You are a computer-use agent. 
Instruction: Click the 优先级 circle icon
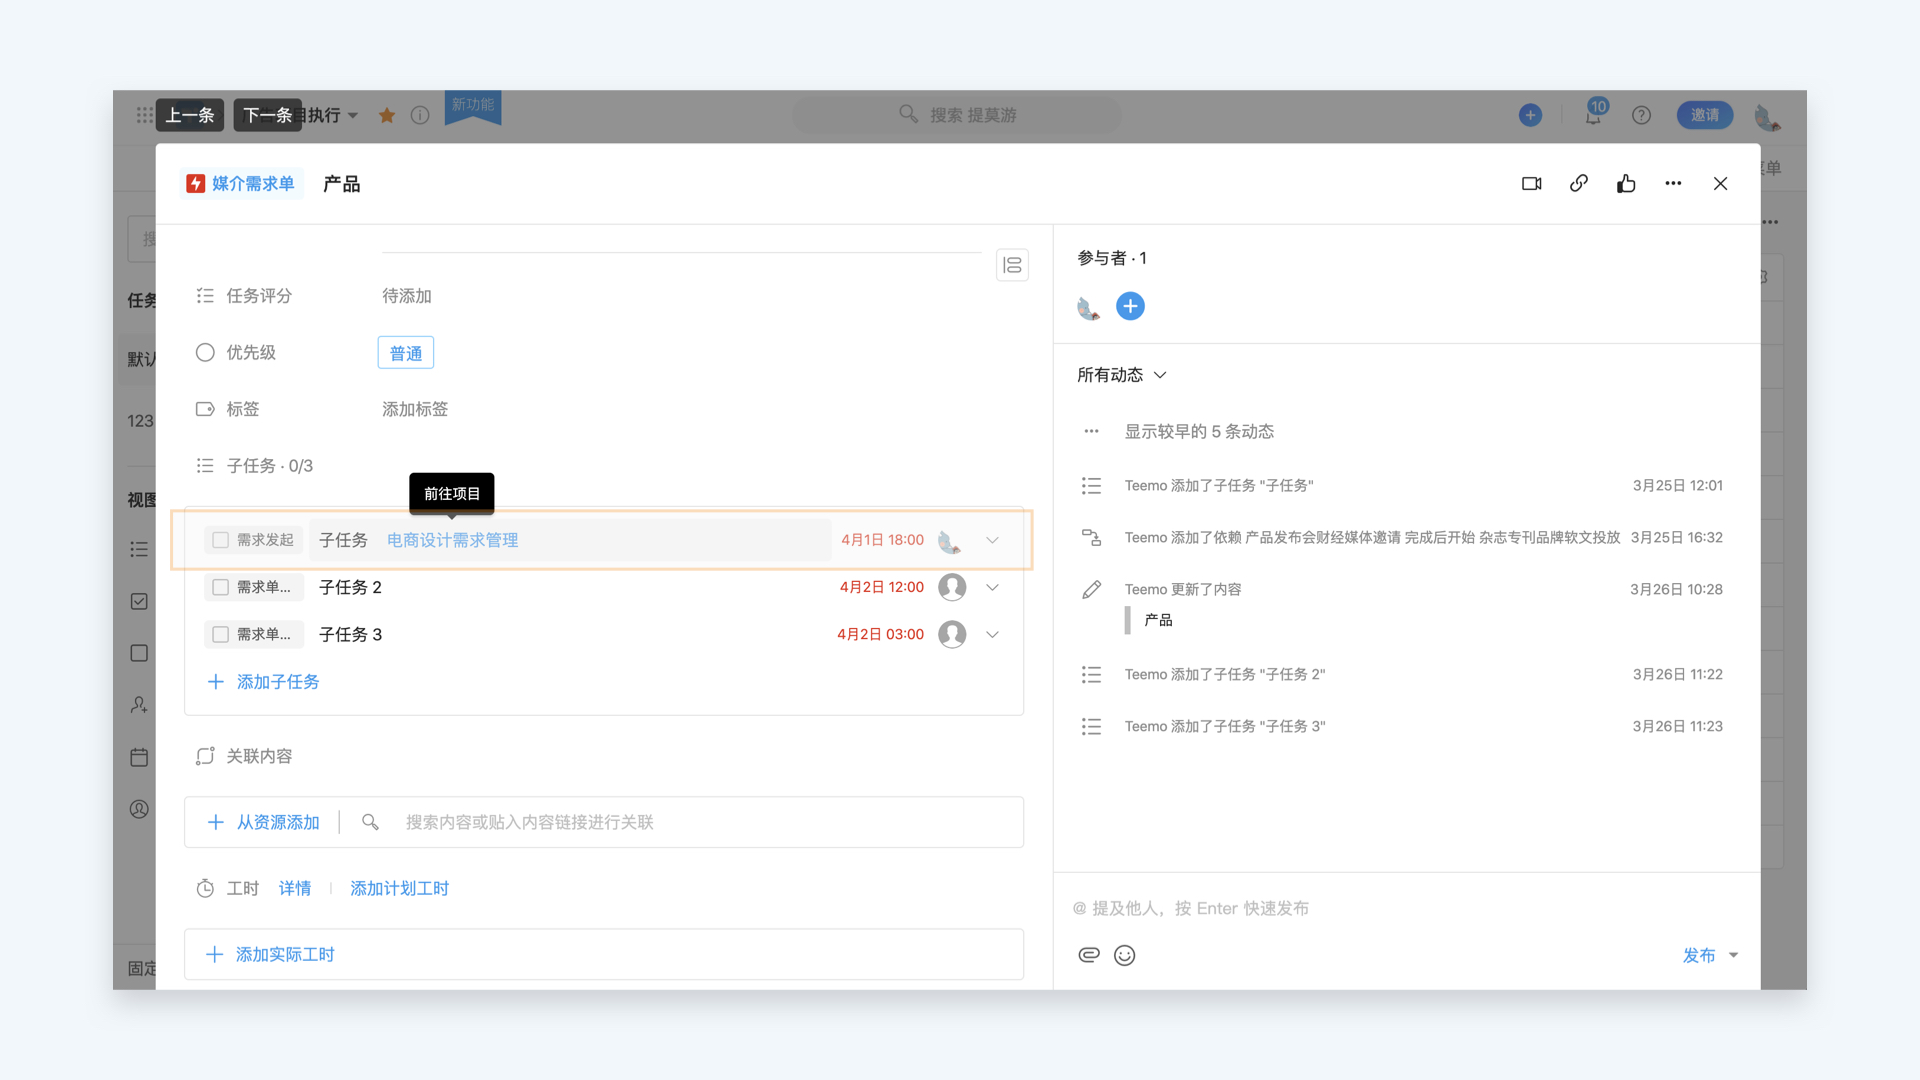pos(205,352)
